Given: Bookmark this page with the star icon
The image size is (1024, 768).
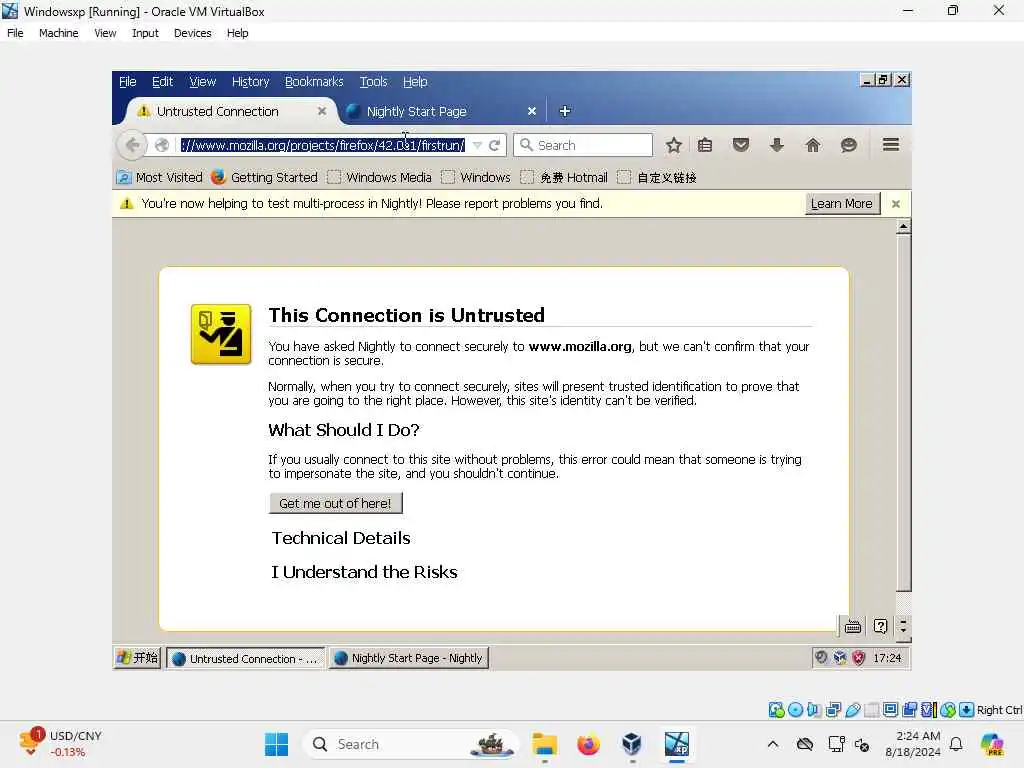Looking at the screenshot, I should [x=673, y=145].
